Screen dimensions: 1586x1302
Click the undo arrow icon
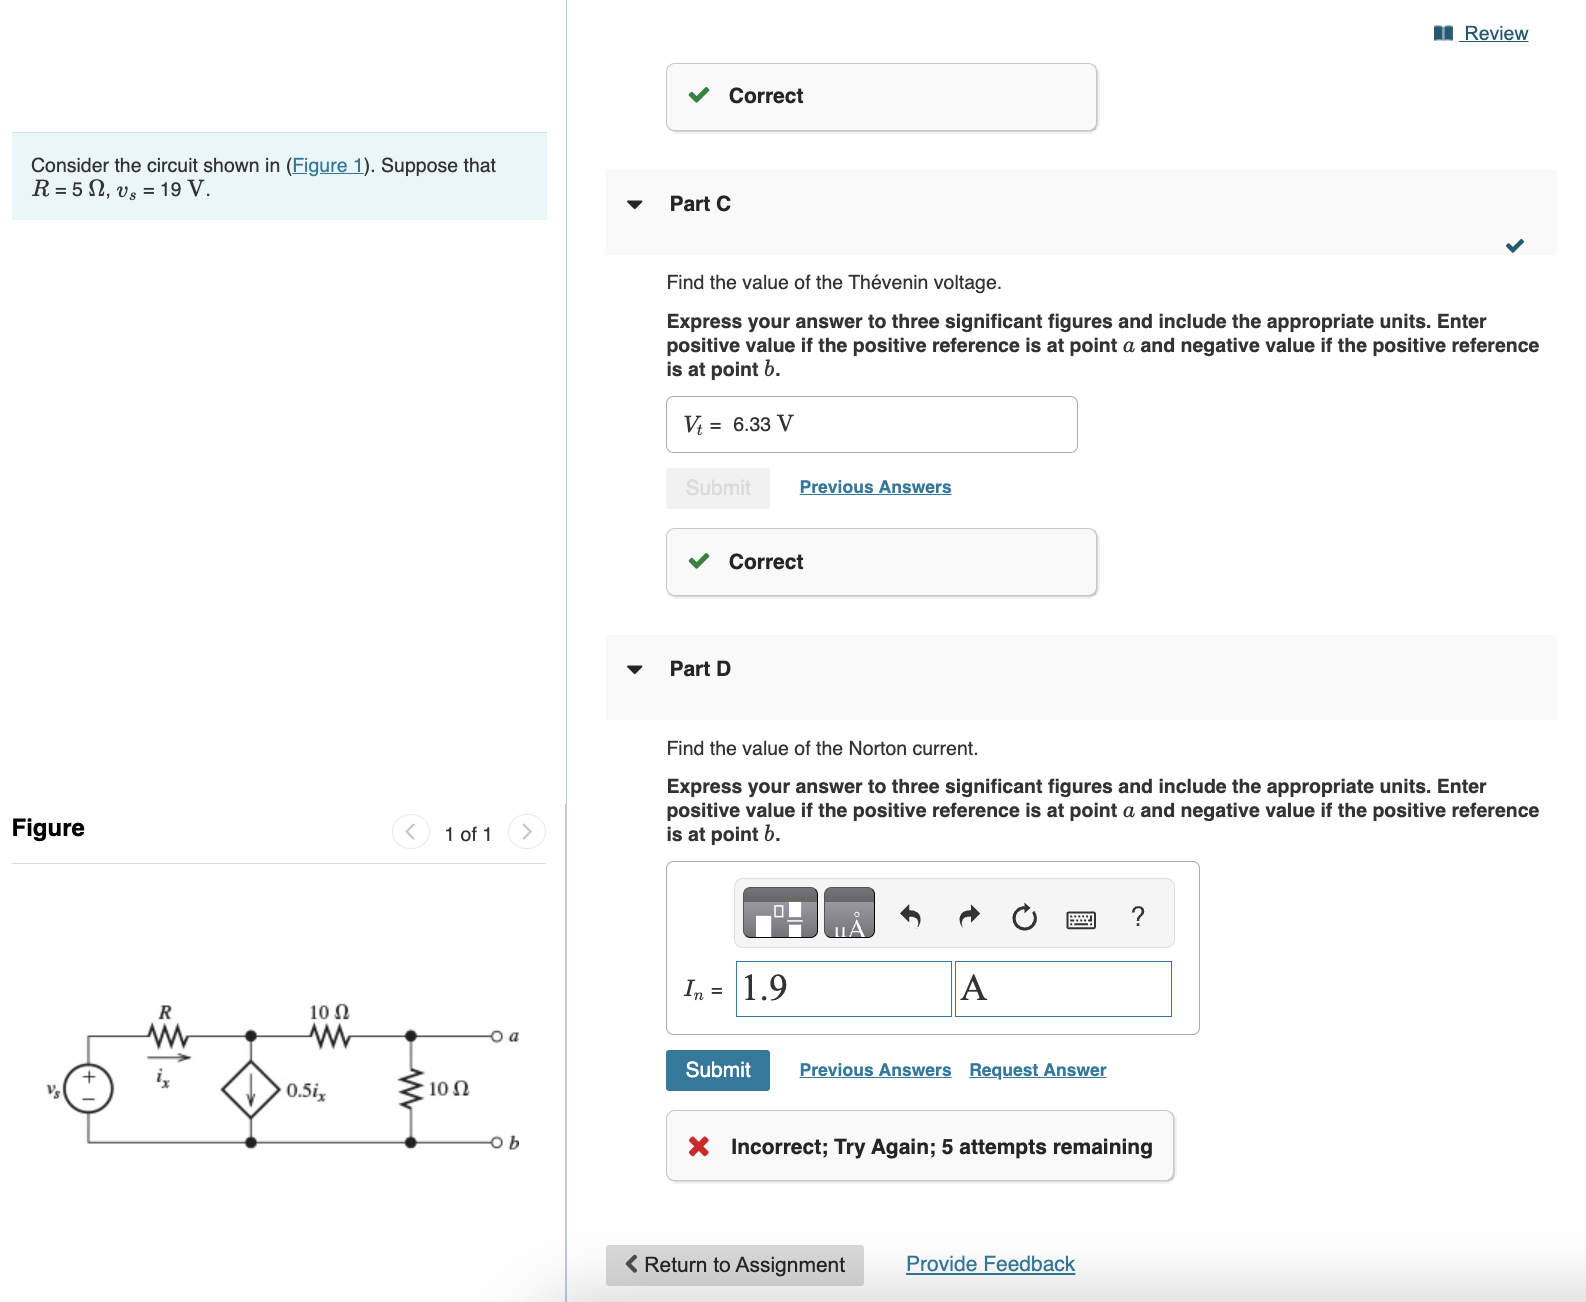pyautogui.click(x=910, y=916)
